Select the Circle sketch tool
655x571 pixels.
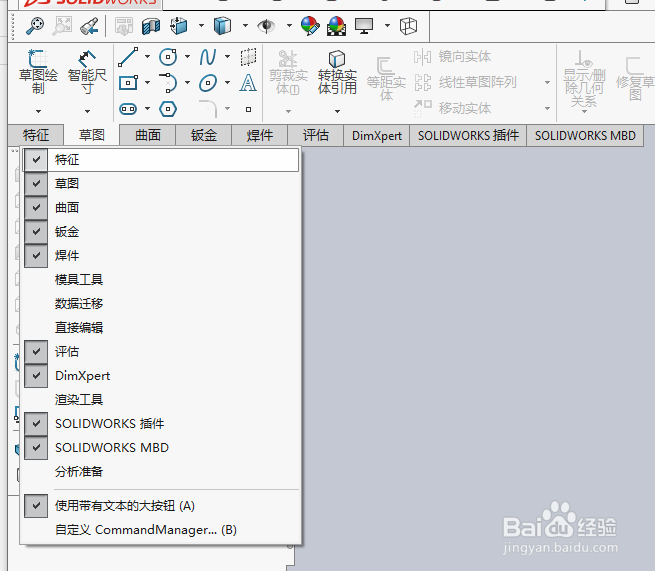point(168,57)
